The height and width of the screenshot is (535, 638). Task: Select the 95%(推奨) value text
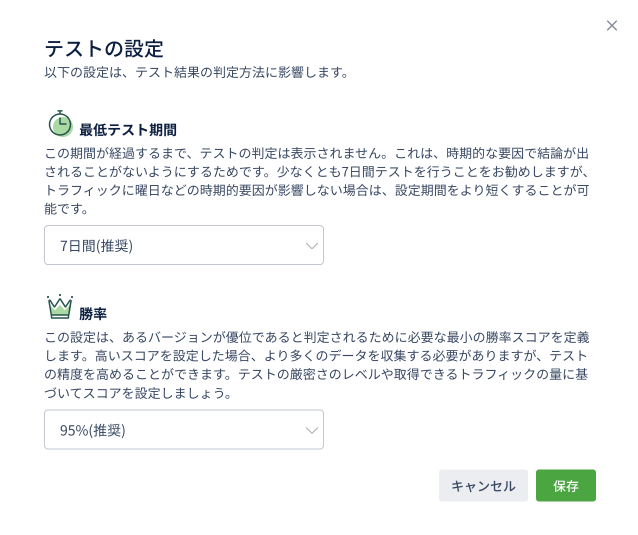(x=92, y=430)
